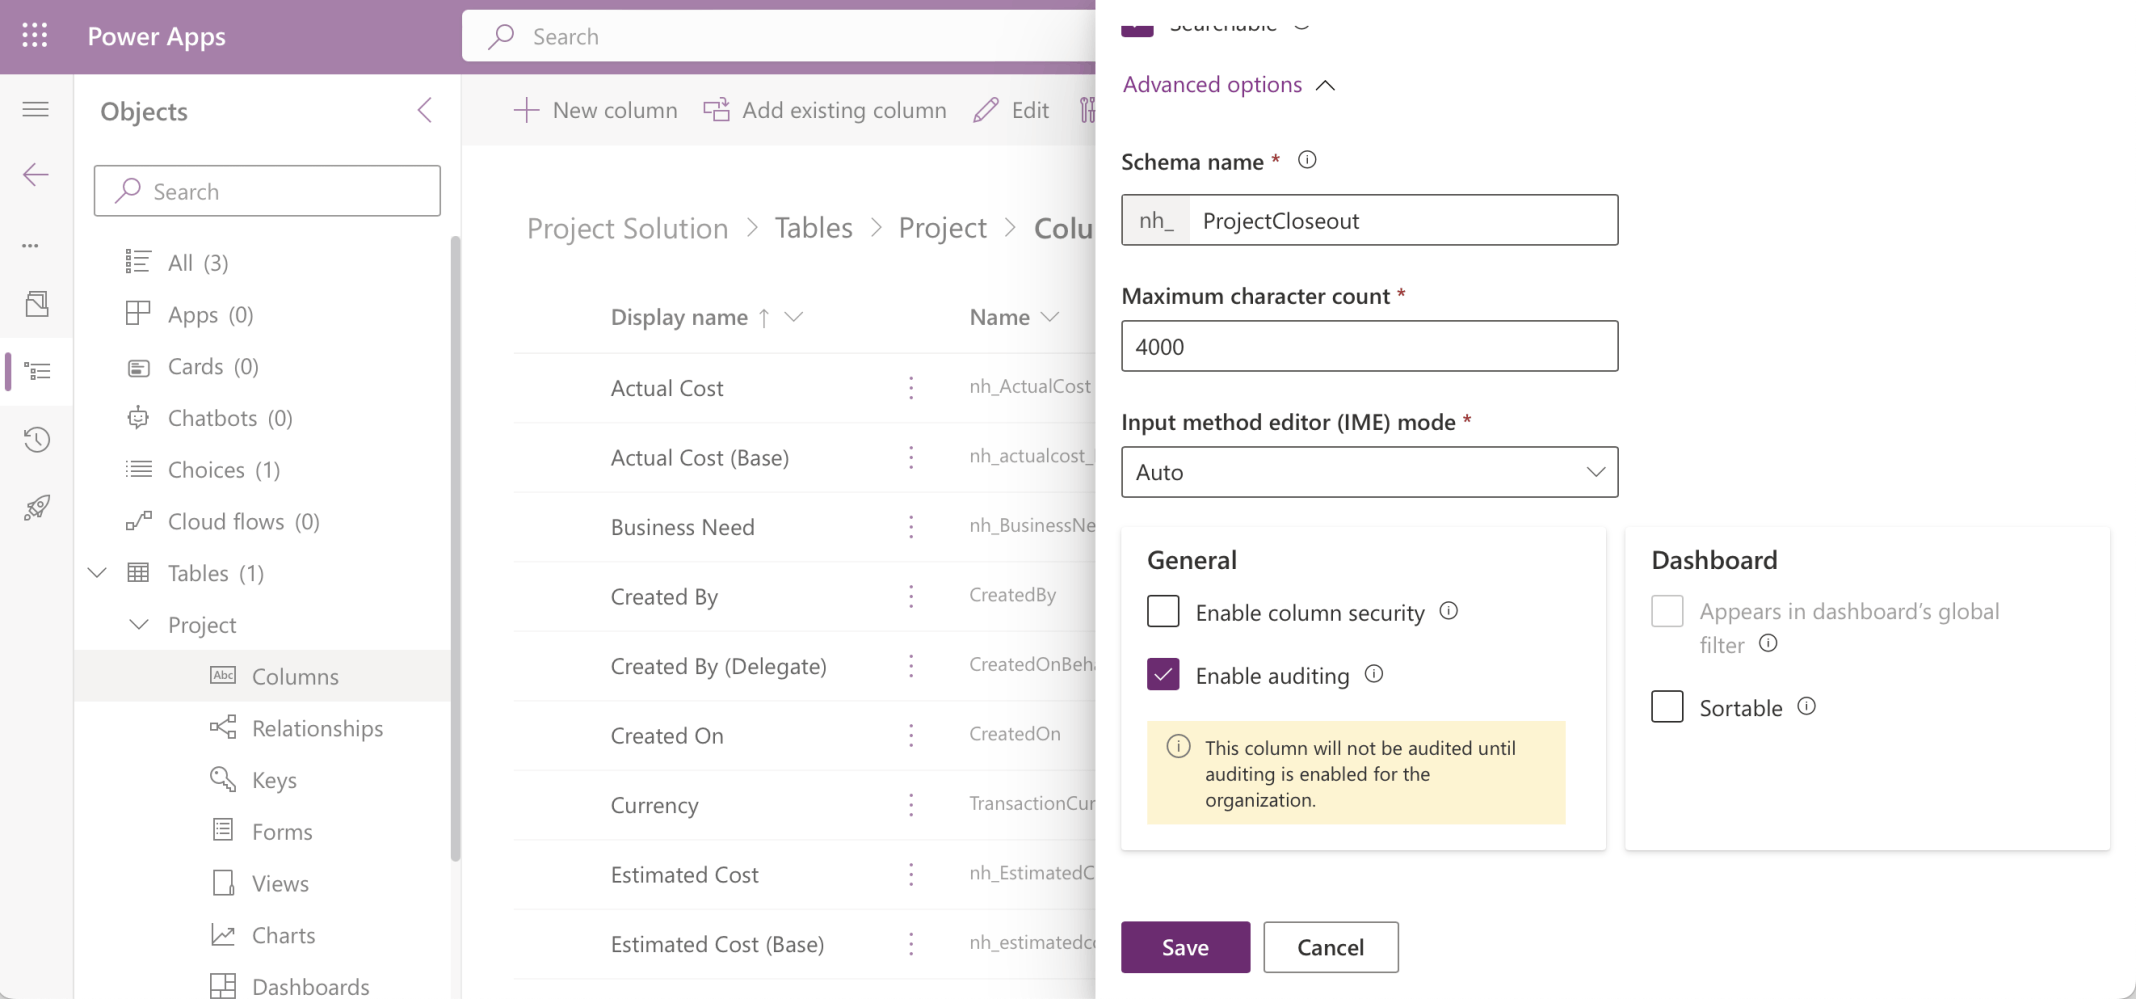The image size is (2136, 999).
Task: Click the rocket publish icon in left rail
Action: [x=37, y=508]
